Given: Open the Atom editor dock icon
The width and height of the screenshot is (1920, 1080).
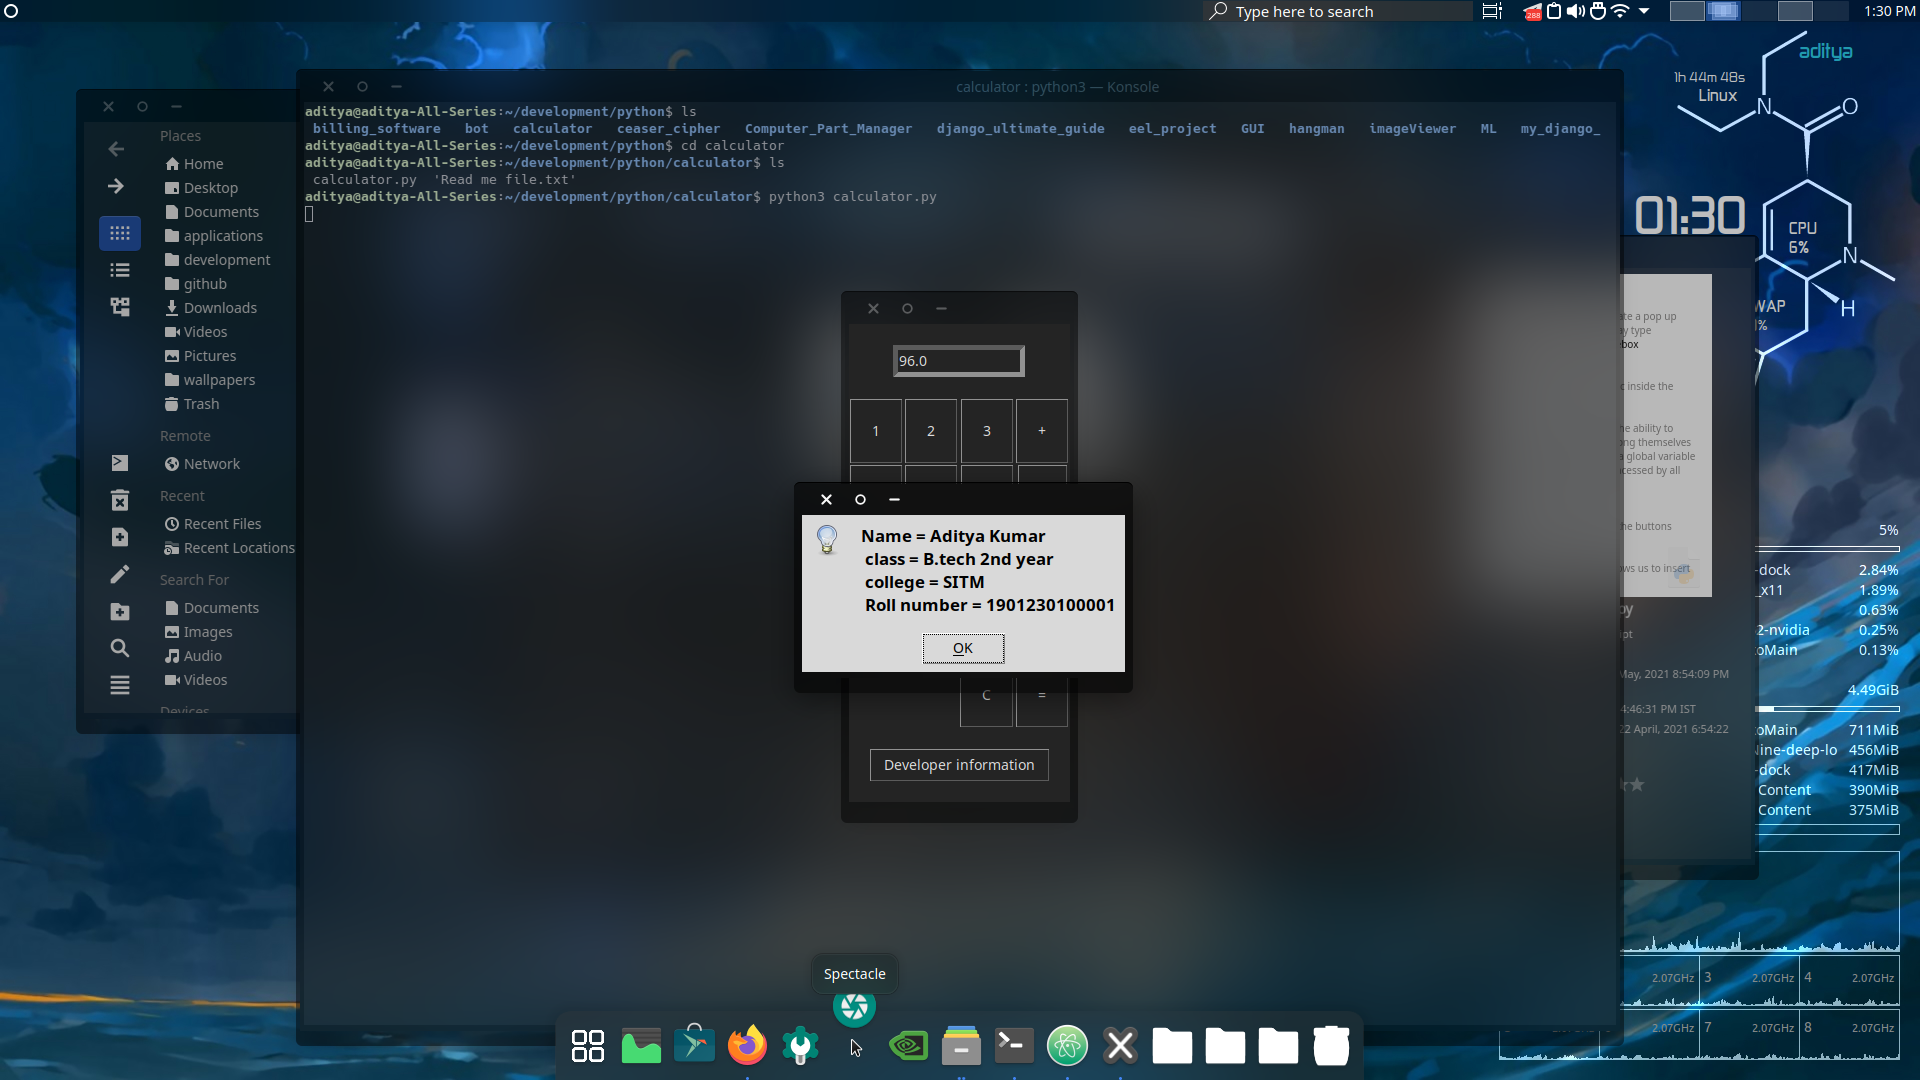Looking at the screenshot, I should (x=1067, y=1046).
